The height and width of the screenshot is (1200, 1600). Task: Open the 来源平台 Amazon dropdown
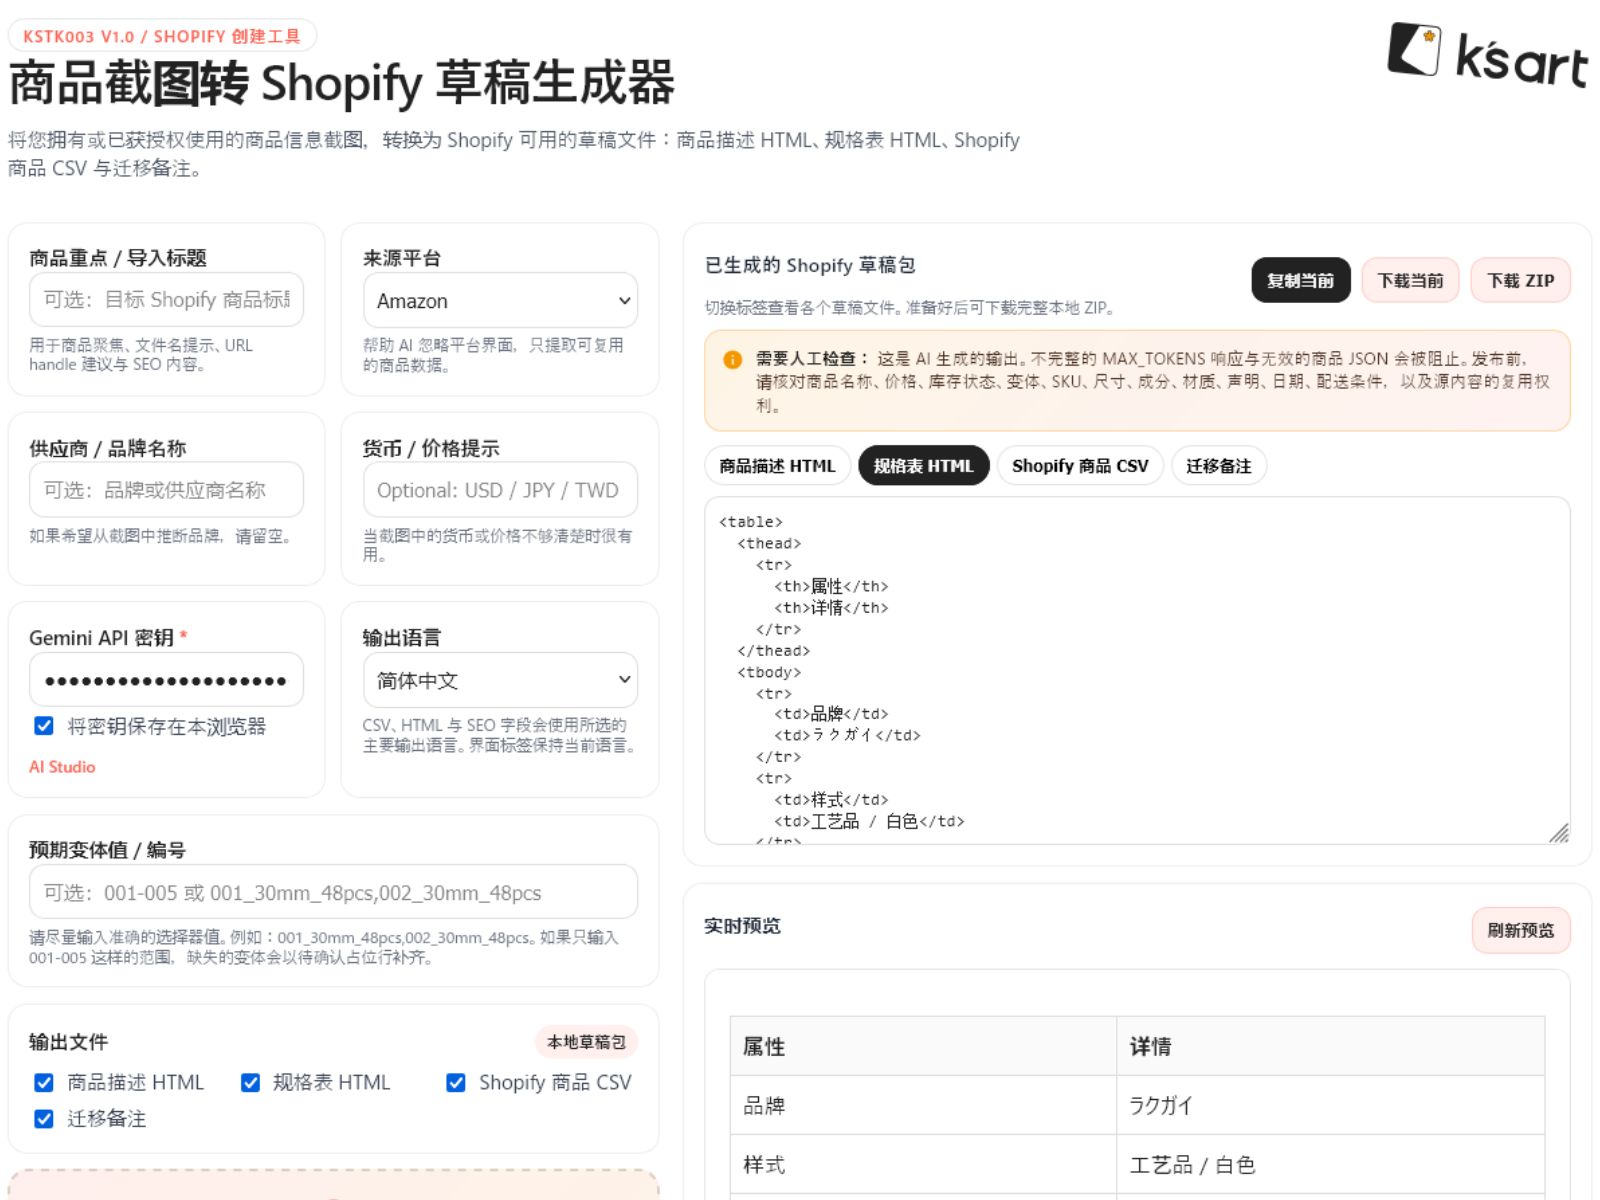point(500,301)
